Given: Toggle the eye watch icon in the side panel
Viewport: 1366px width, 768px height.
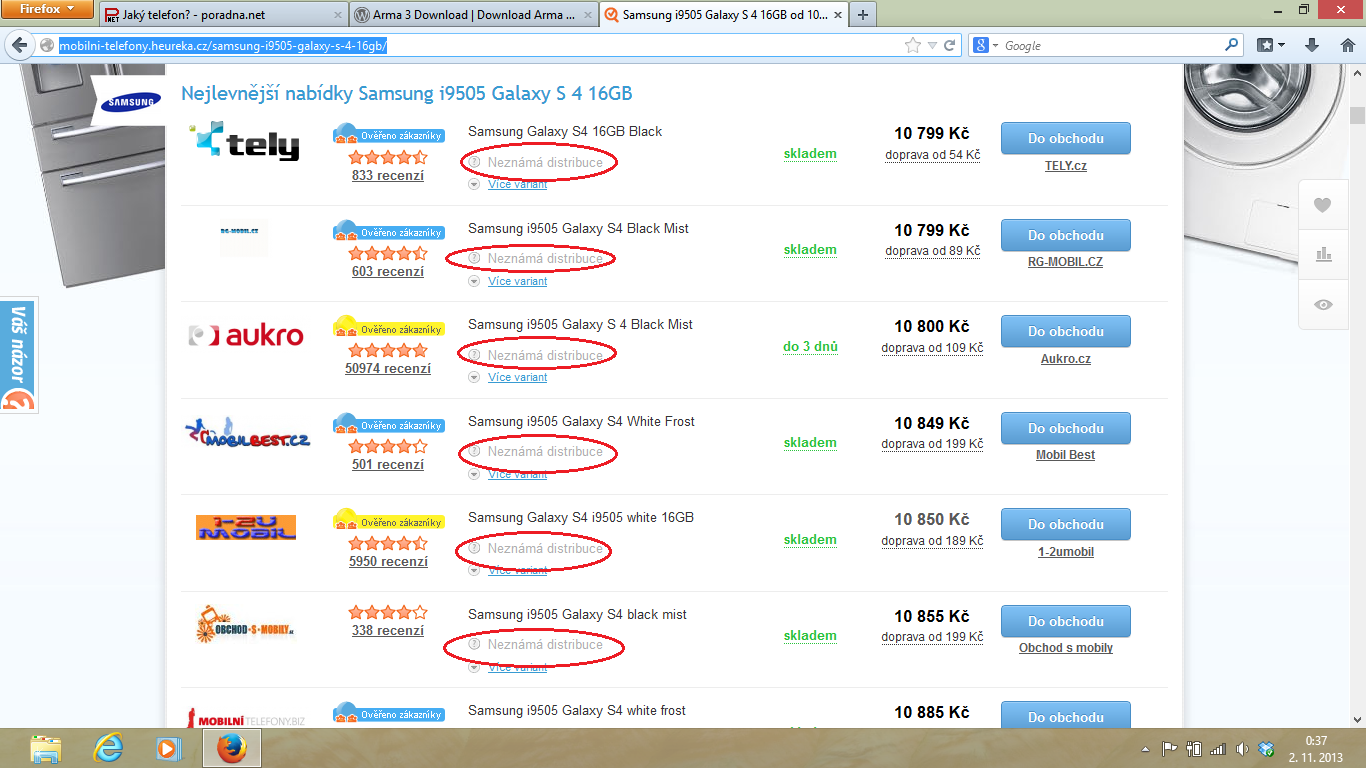Looking at the screenshot, I should point(1324,304).
